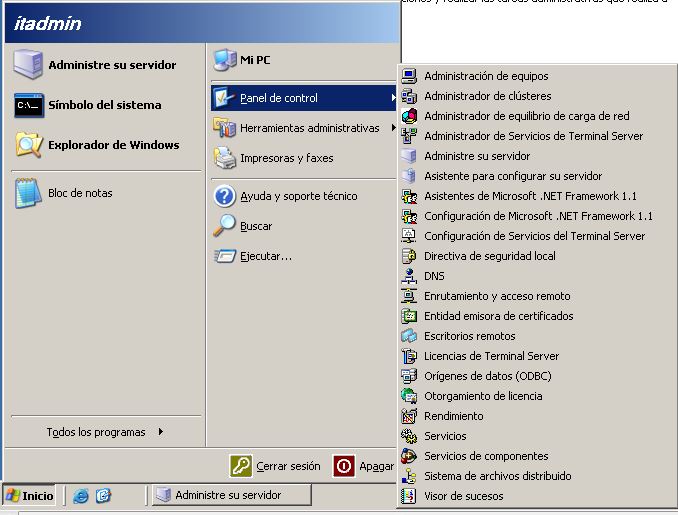Open Ejecutar... dialog entry
This screenshot has height=515, width=678.
pos(303,256)
